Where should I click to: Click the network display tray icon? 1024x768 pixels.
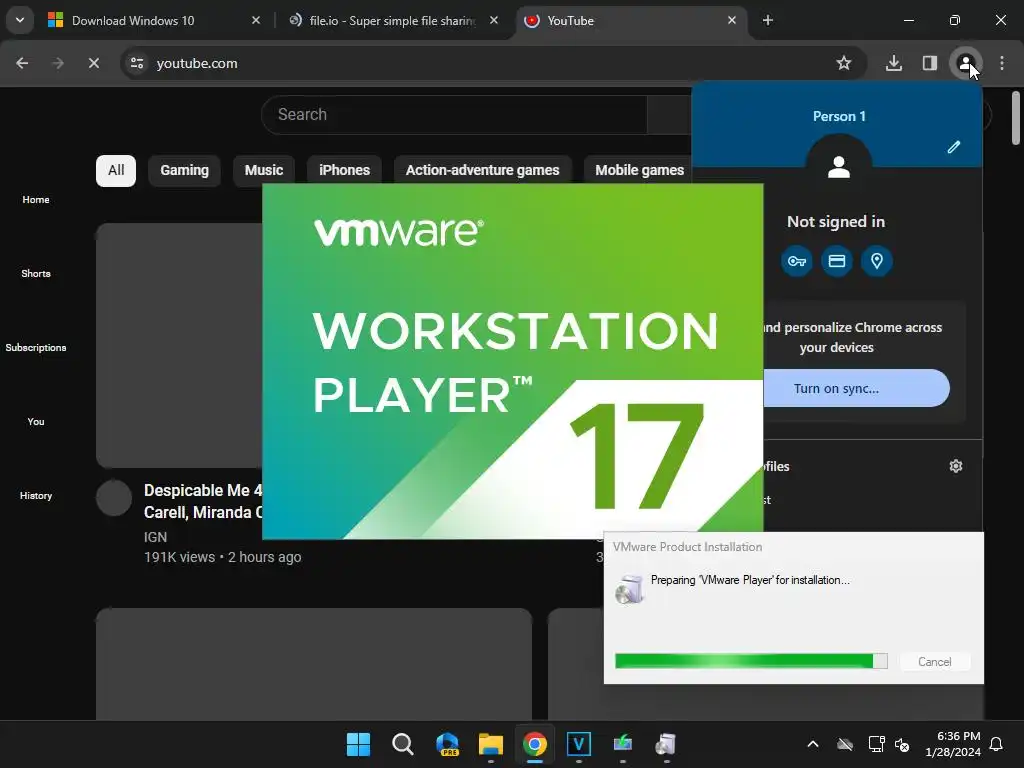[876, 744]
